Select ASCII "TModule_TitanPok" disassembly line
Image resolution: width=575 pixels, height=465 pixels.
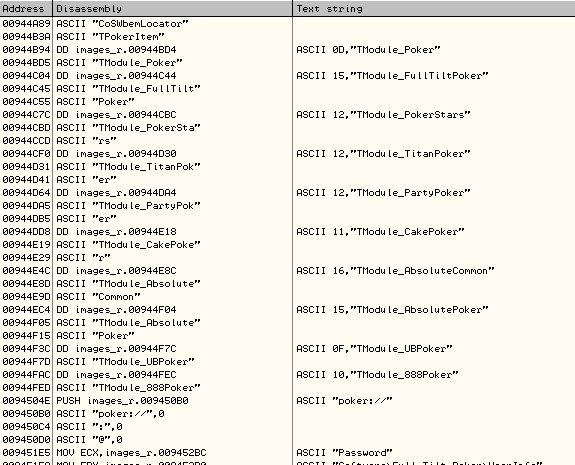coord(128,167)
